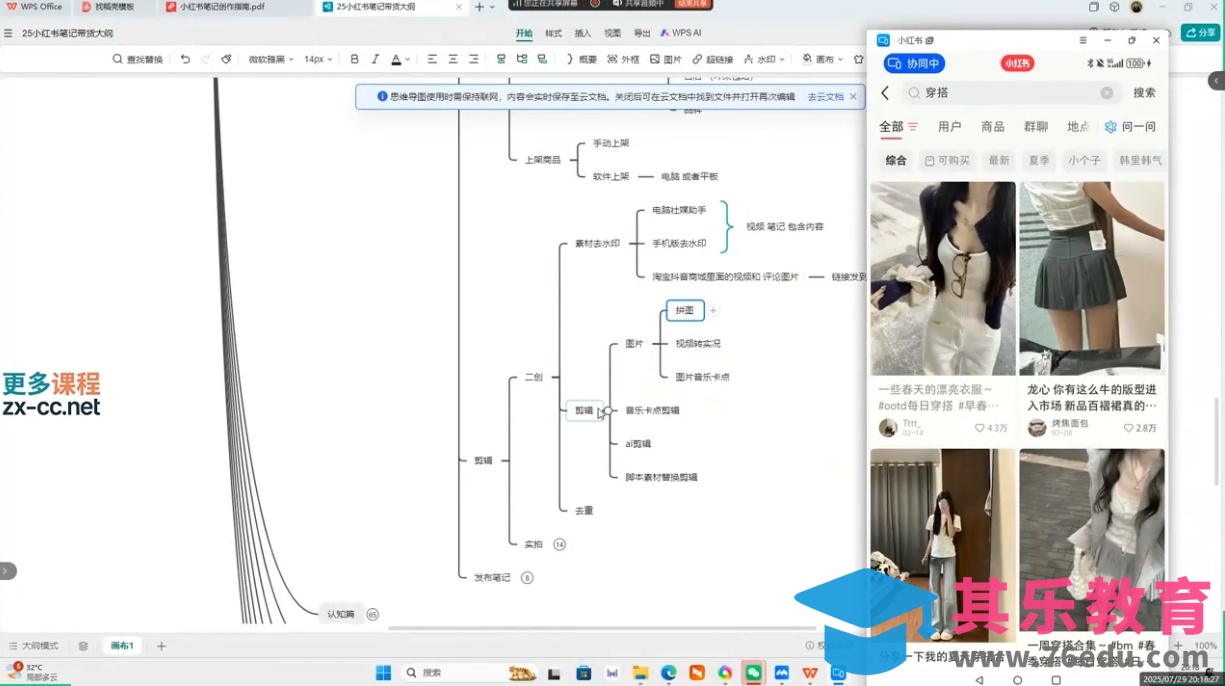Go back using the Xiaohongshu back arrow
Viewport: 1225px width, 686px height.
(x=885, y=93)
